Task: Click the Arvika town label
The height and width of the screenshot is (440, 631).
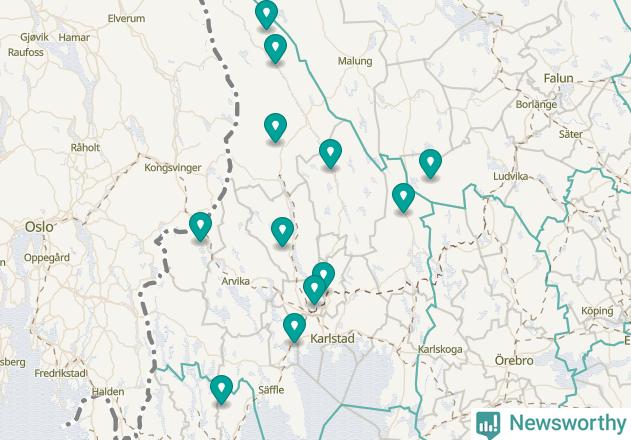Action: pos(235,281)
